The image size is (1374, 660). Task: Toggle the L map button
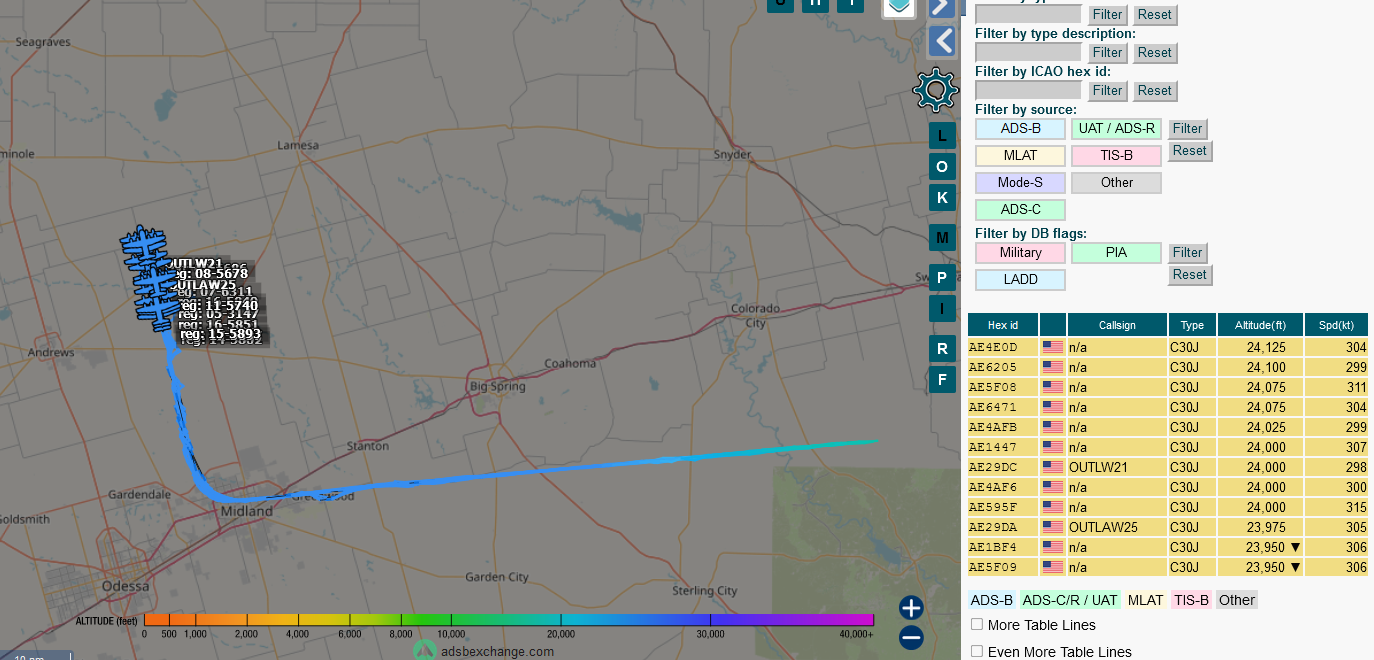[942, 135]
